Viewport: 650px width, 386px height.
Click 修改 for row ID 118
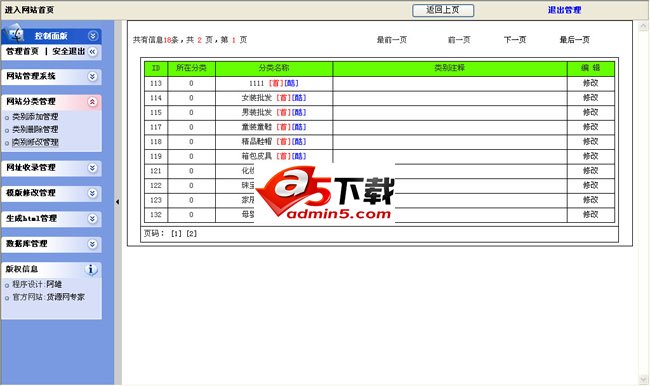point(591,141)
